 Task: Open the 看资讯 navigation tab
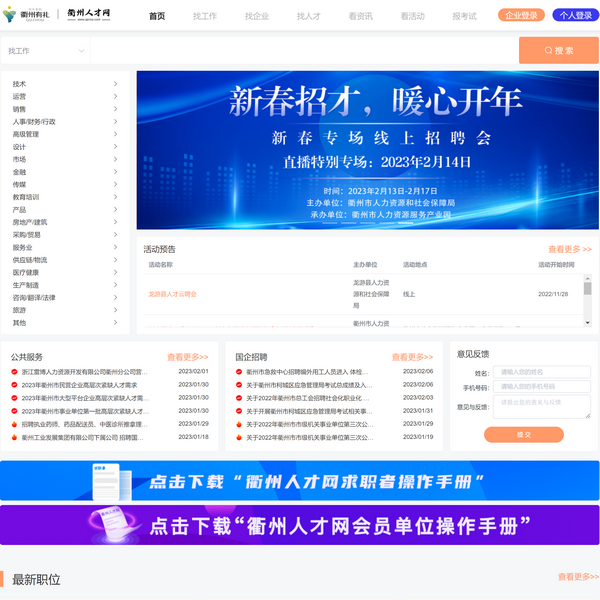click(x=360, y=16)
